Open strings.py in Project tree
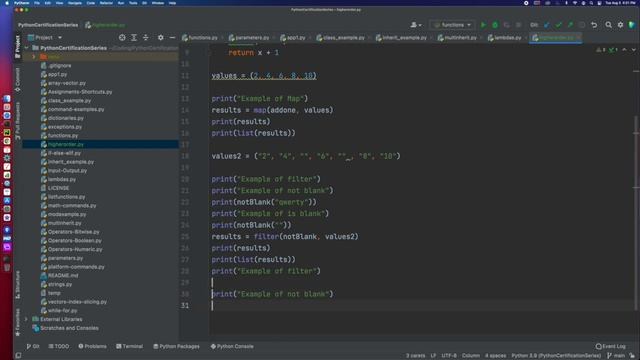Screen dimensions: 640x360 coord(60,284)
